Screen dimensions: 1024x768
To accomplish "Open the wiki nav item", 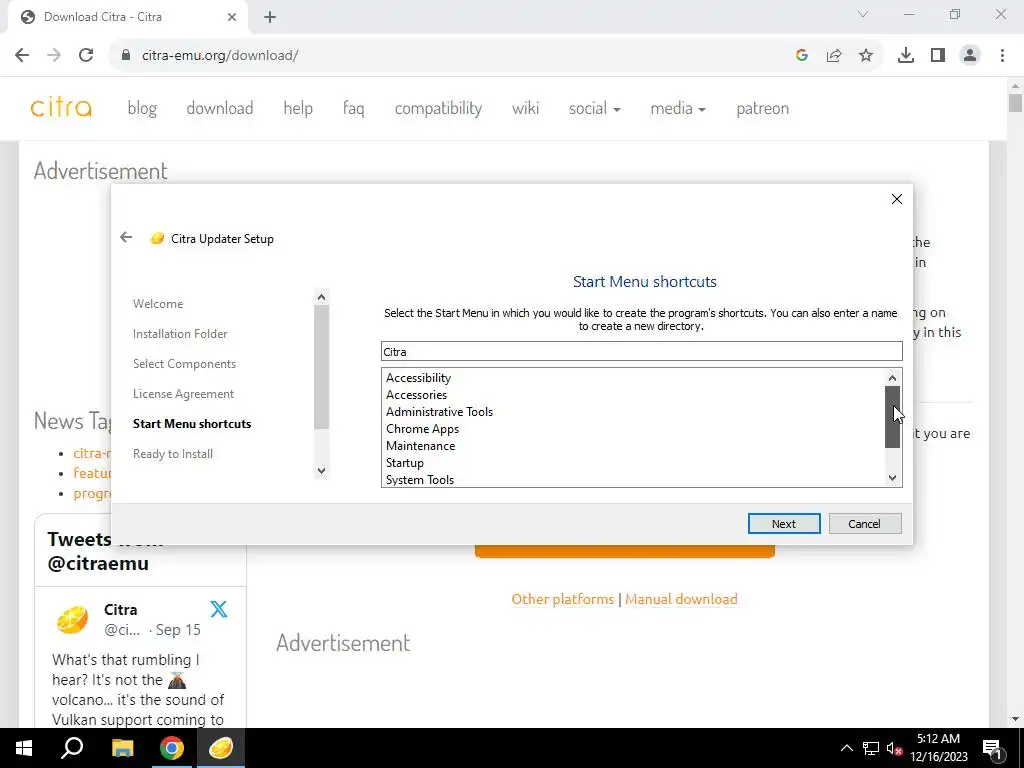I will coord(526,108).
